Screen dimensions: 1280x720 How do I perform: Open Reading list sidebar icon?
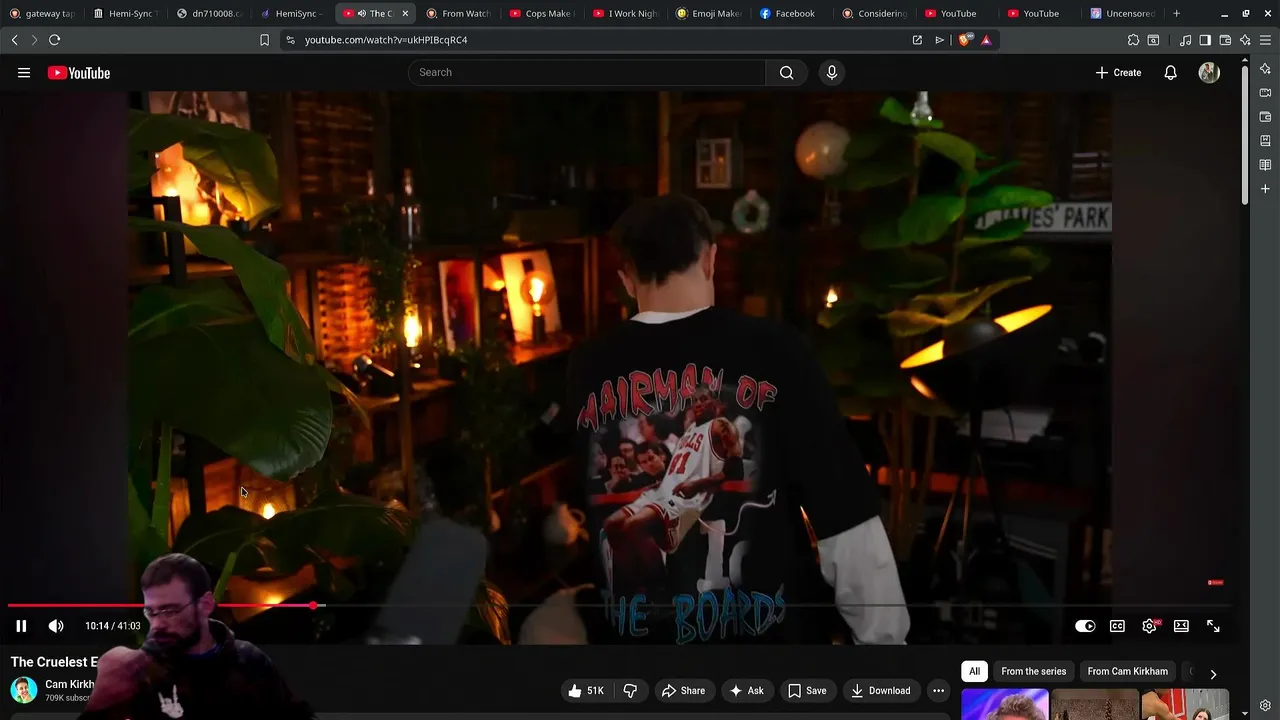[1265, 165]
